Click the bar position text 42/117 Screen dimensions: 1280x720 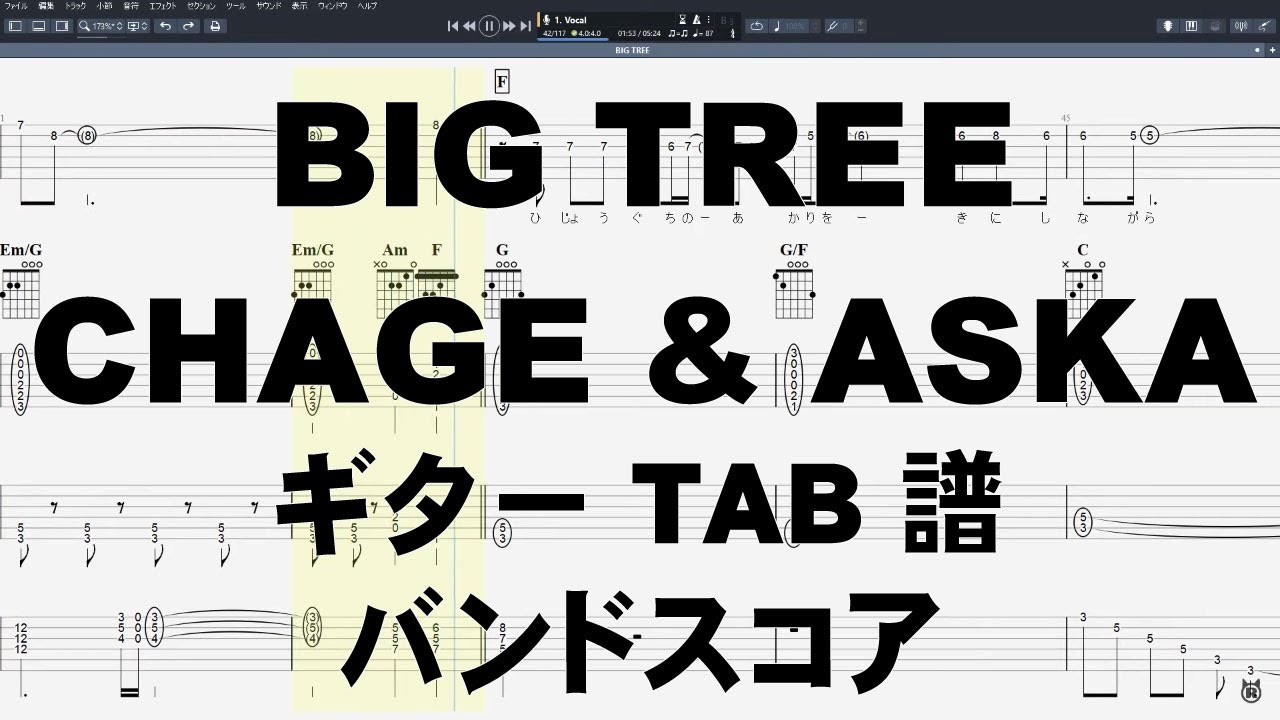click(x=553, y=34)
